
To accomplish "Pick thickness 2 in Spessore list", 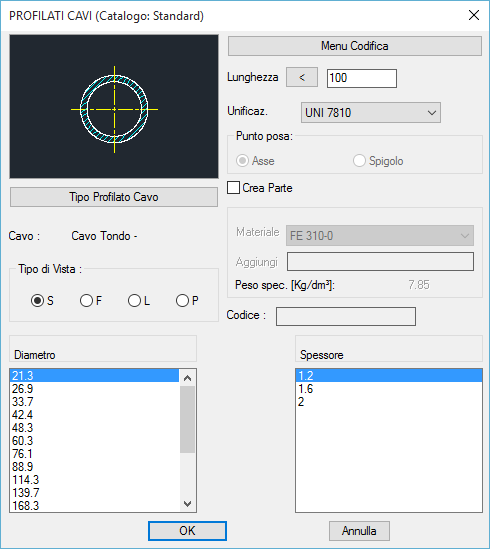I will 389,402.
